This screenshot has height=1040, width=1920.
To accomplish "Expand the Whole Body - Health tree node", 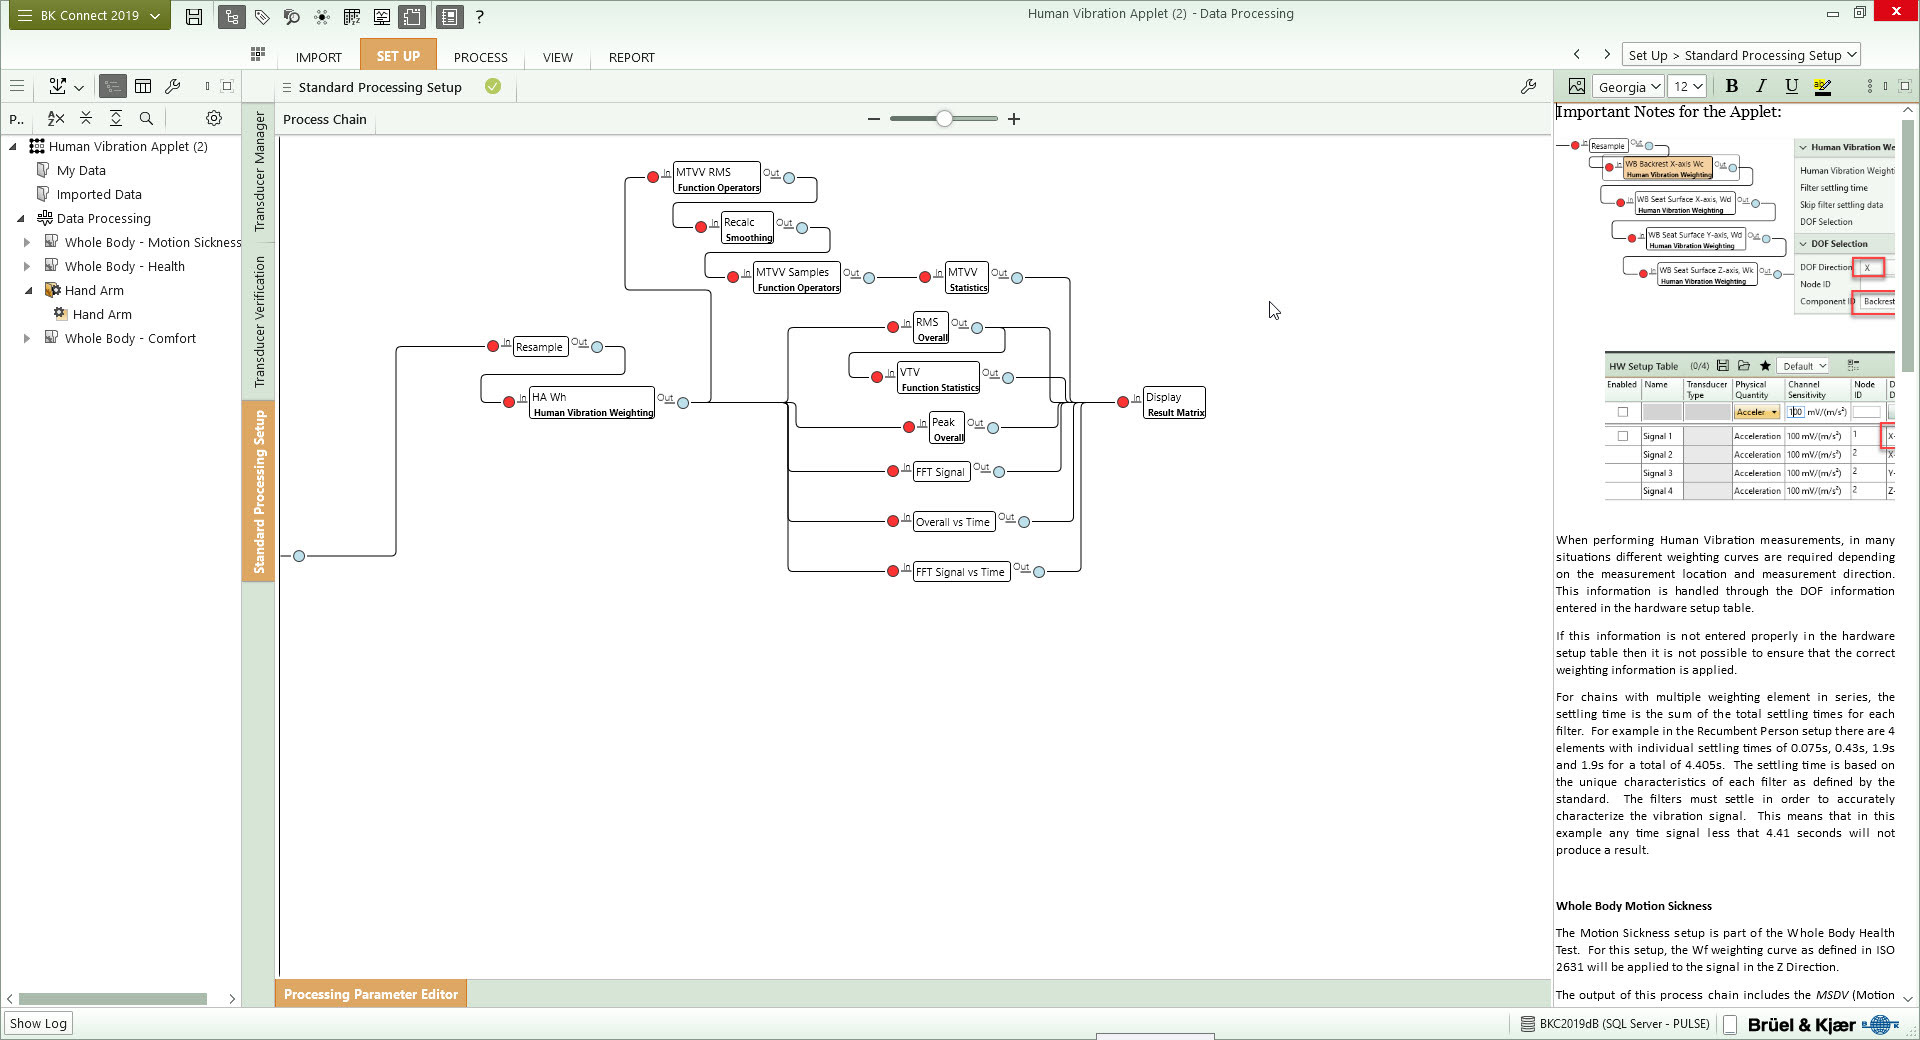I will [x=27, y=267].
